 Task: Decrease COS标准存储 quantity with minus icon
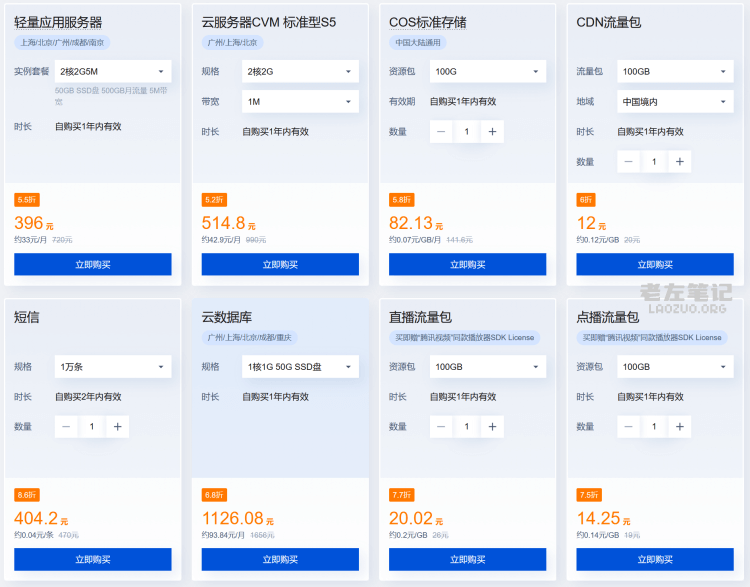coord(441,132)
